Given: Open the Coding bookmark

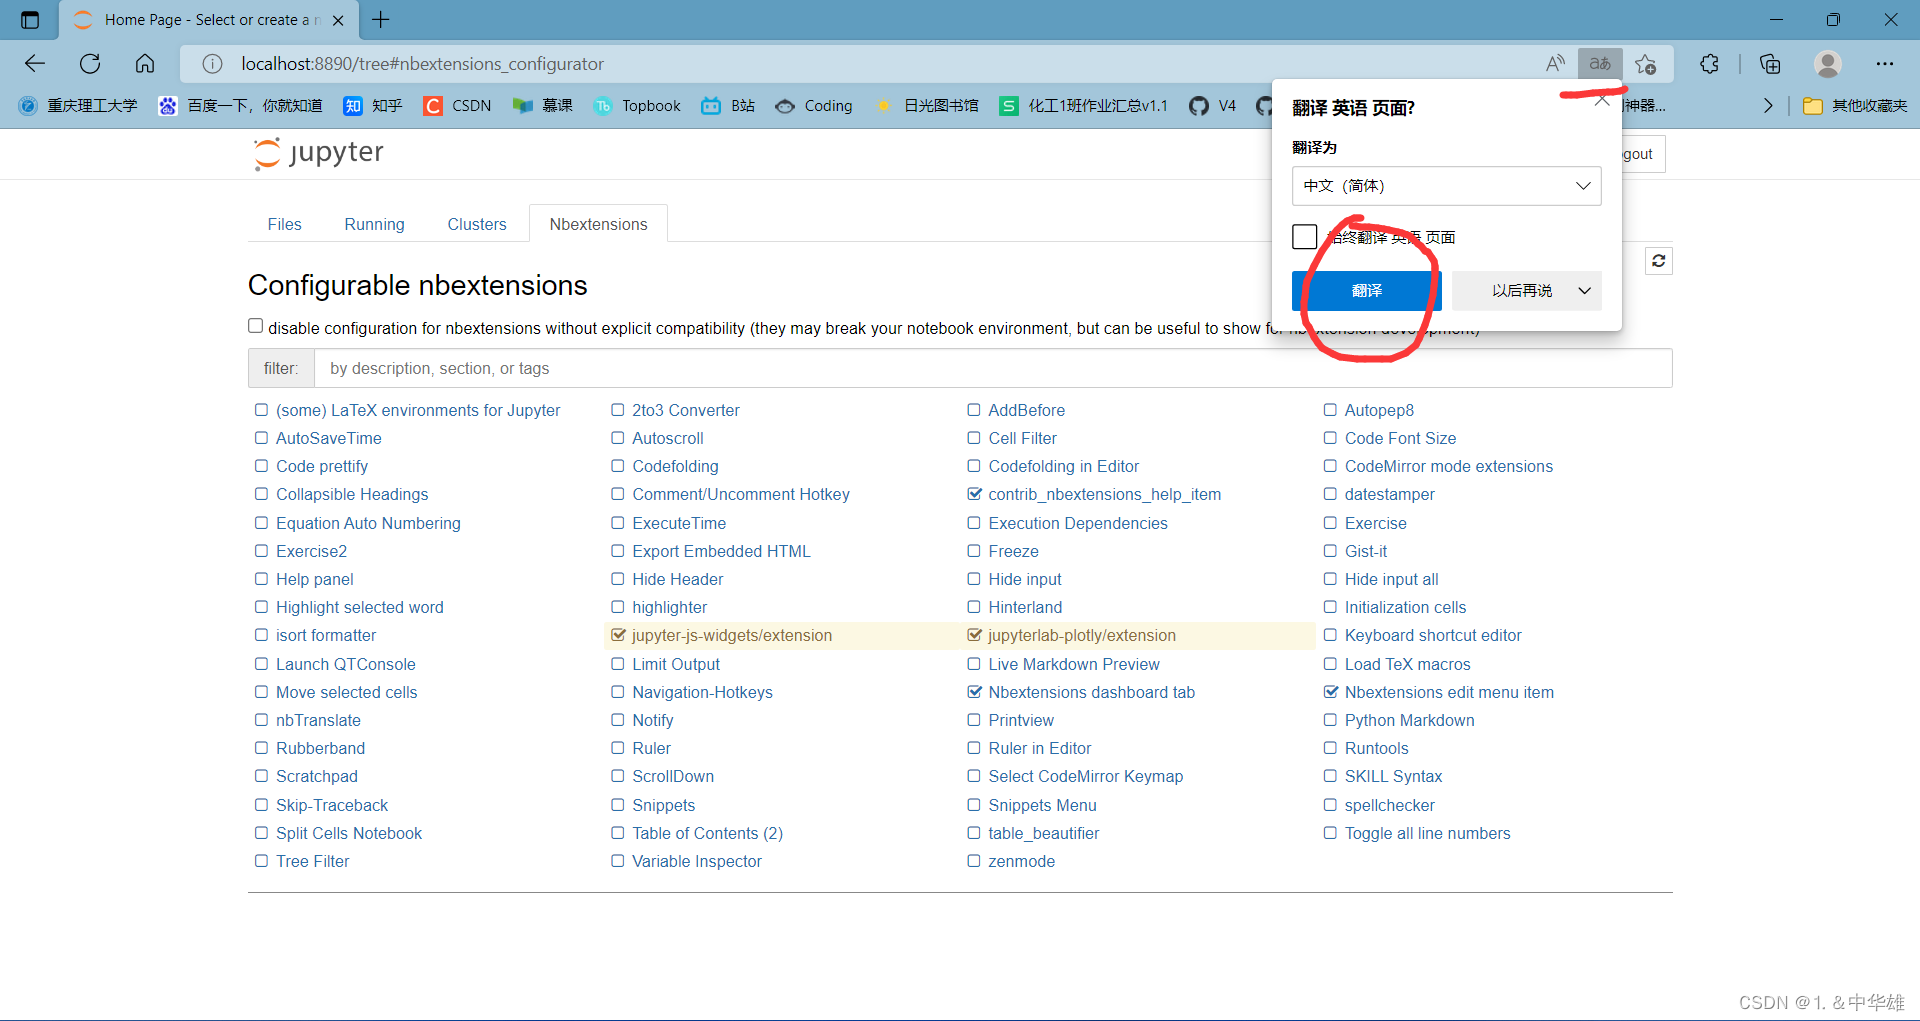Looking at the screenshot, I should 814,106.
